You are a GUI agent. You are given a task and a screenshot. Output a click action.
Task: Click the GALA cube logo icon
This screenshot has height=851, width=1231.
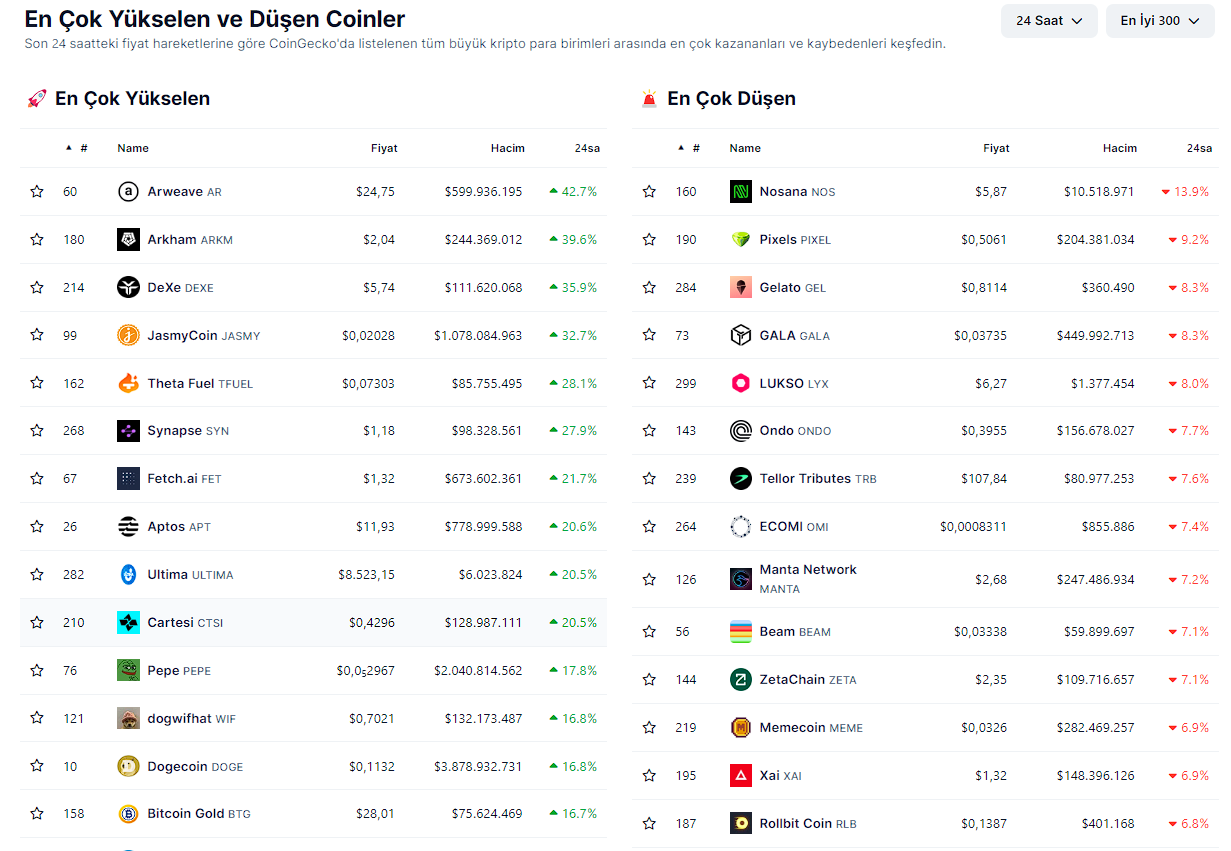click(740, 335)
